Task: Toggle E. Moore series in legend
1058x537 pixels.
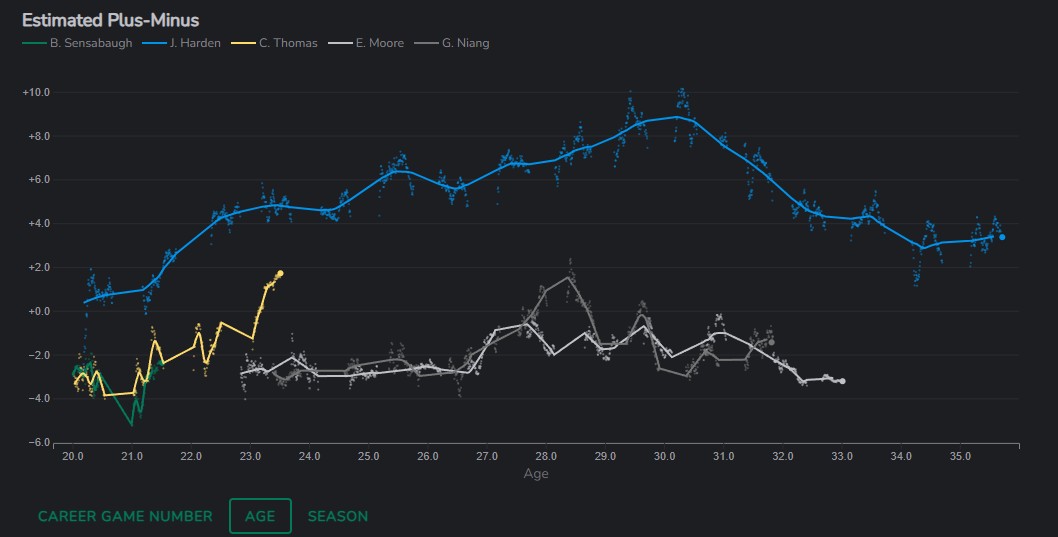Action: [380, 43]
